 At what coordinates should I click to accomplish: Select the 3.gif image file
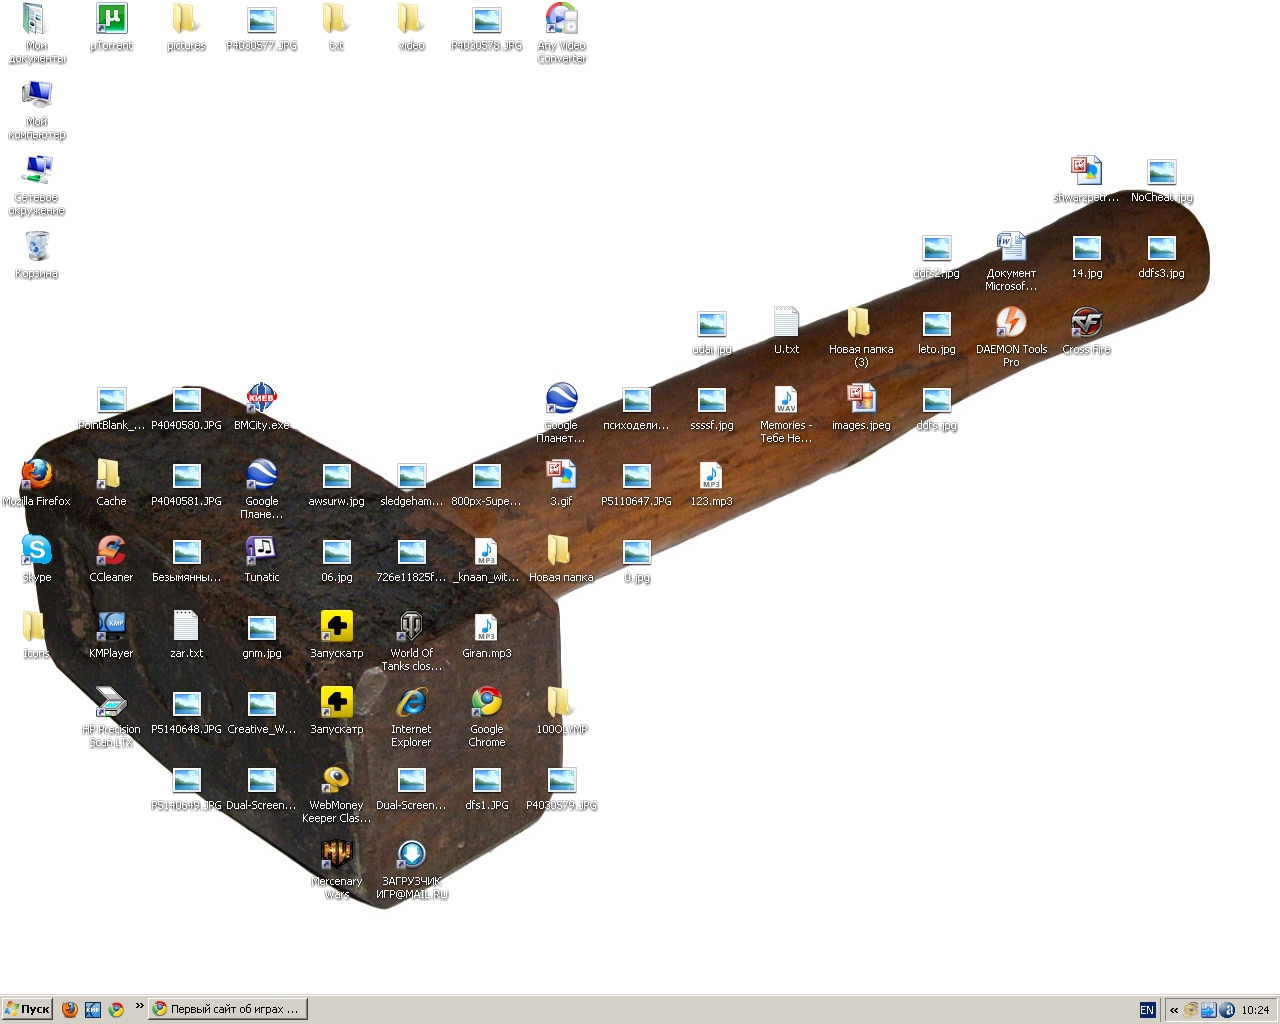pyautogui.click(x=562, y=483)
